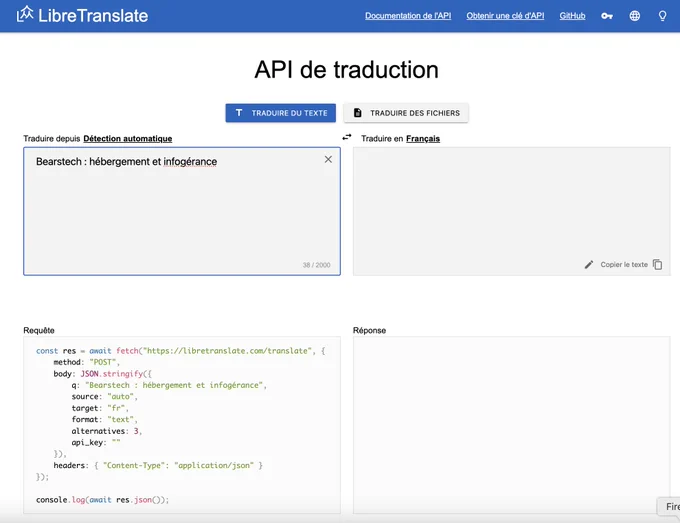Image resolution: width=680 pixels, height=523 pixels.
Task: Click the source: "auto" code line
Action: click(x=105, y=396)
